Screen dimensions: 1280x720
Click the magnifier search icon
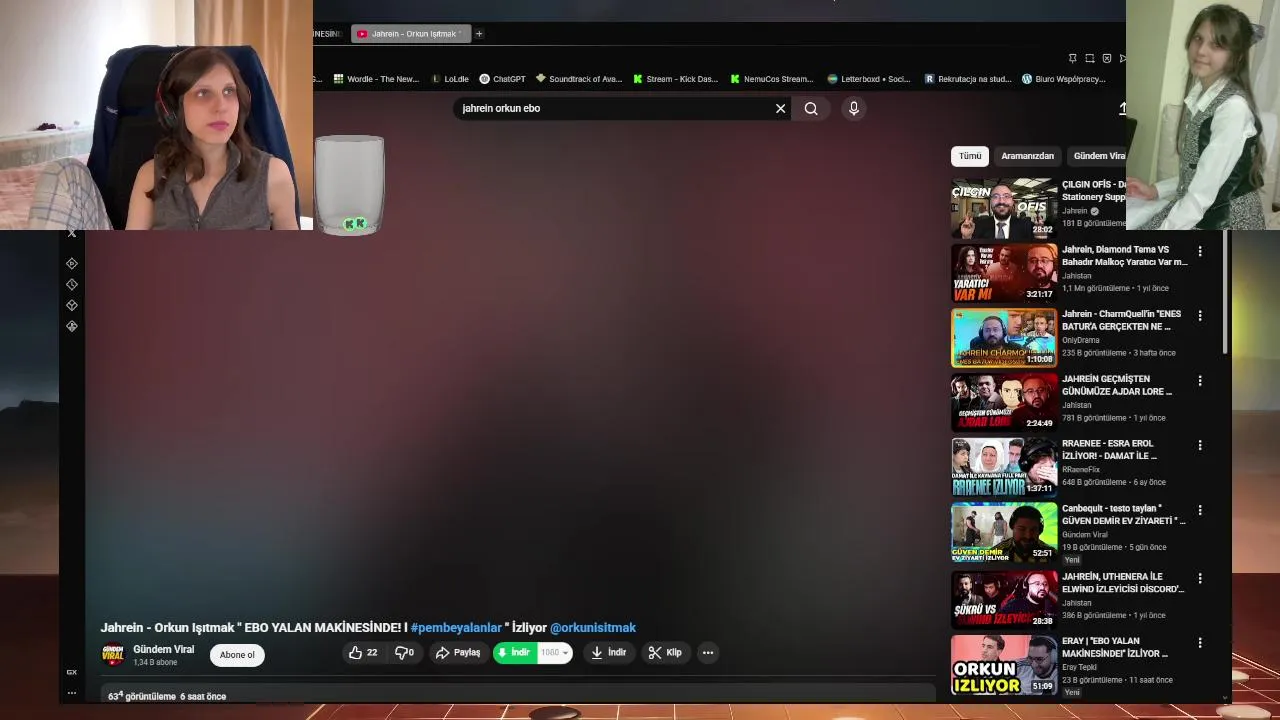click(811, 108)
